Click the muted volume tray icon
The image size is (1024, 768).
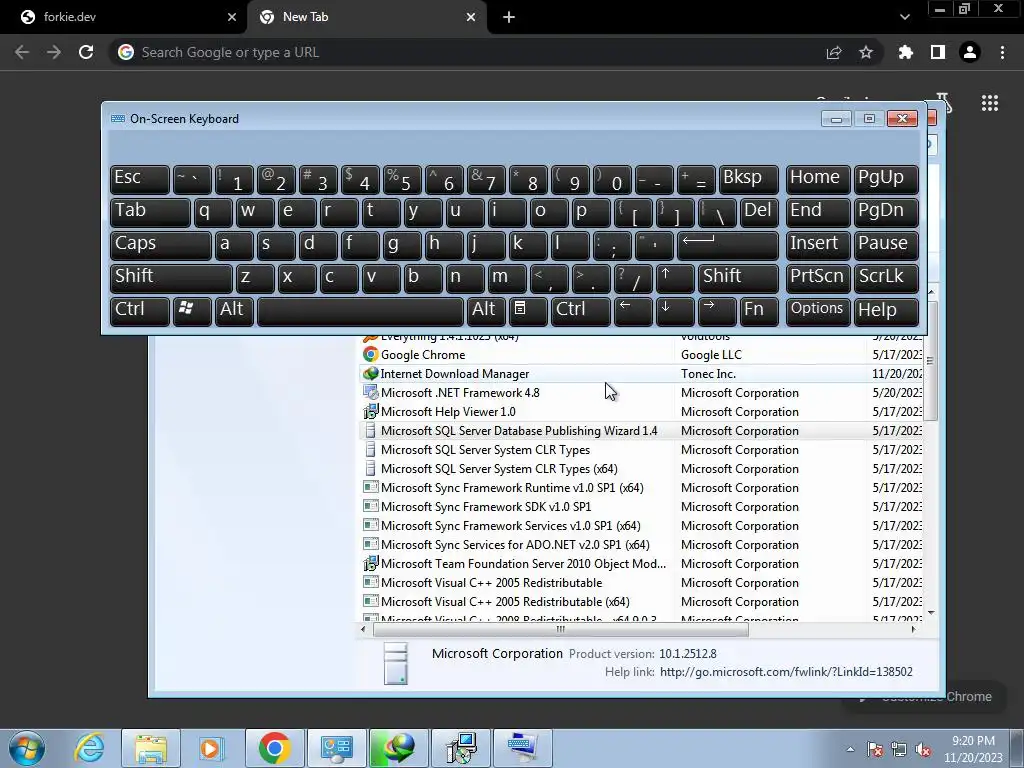pos(923,750)
